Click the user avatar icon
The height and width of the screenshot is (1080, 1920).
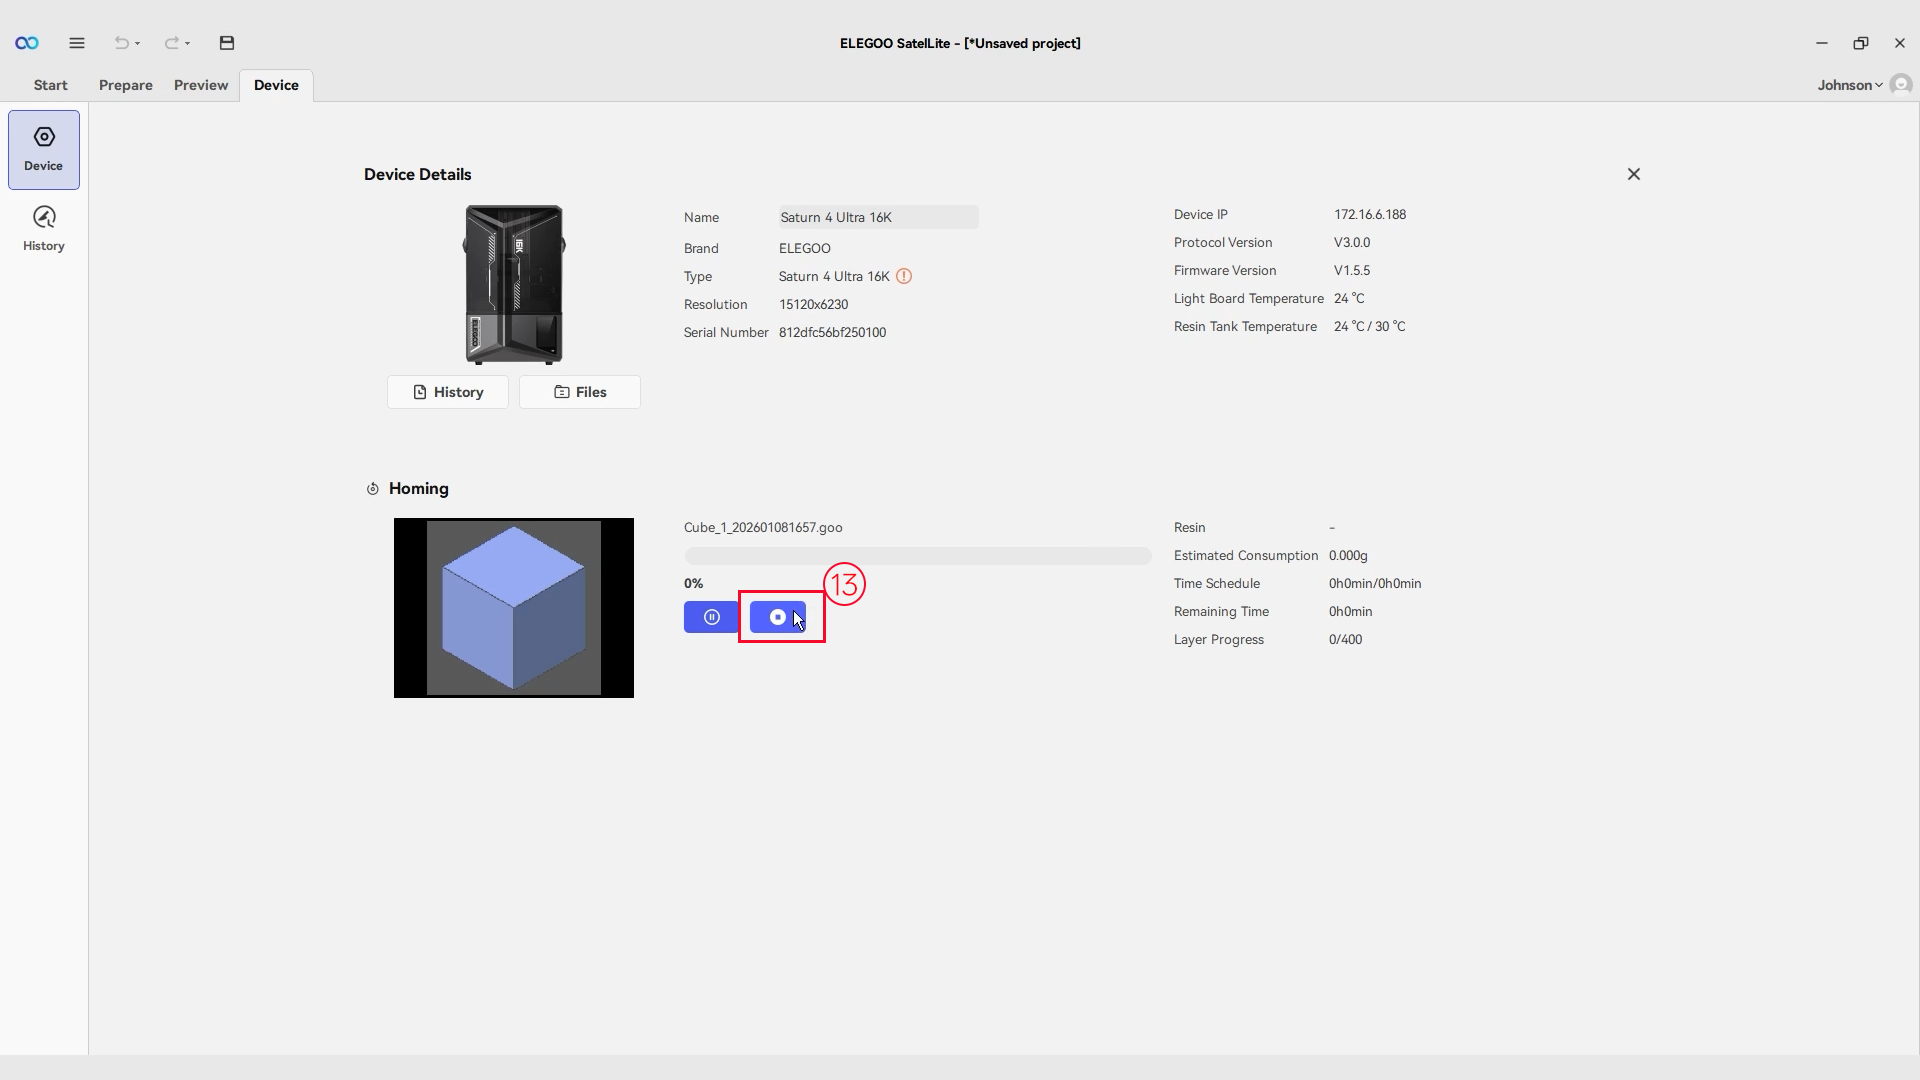[x=1901, y=84]
